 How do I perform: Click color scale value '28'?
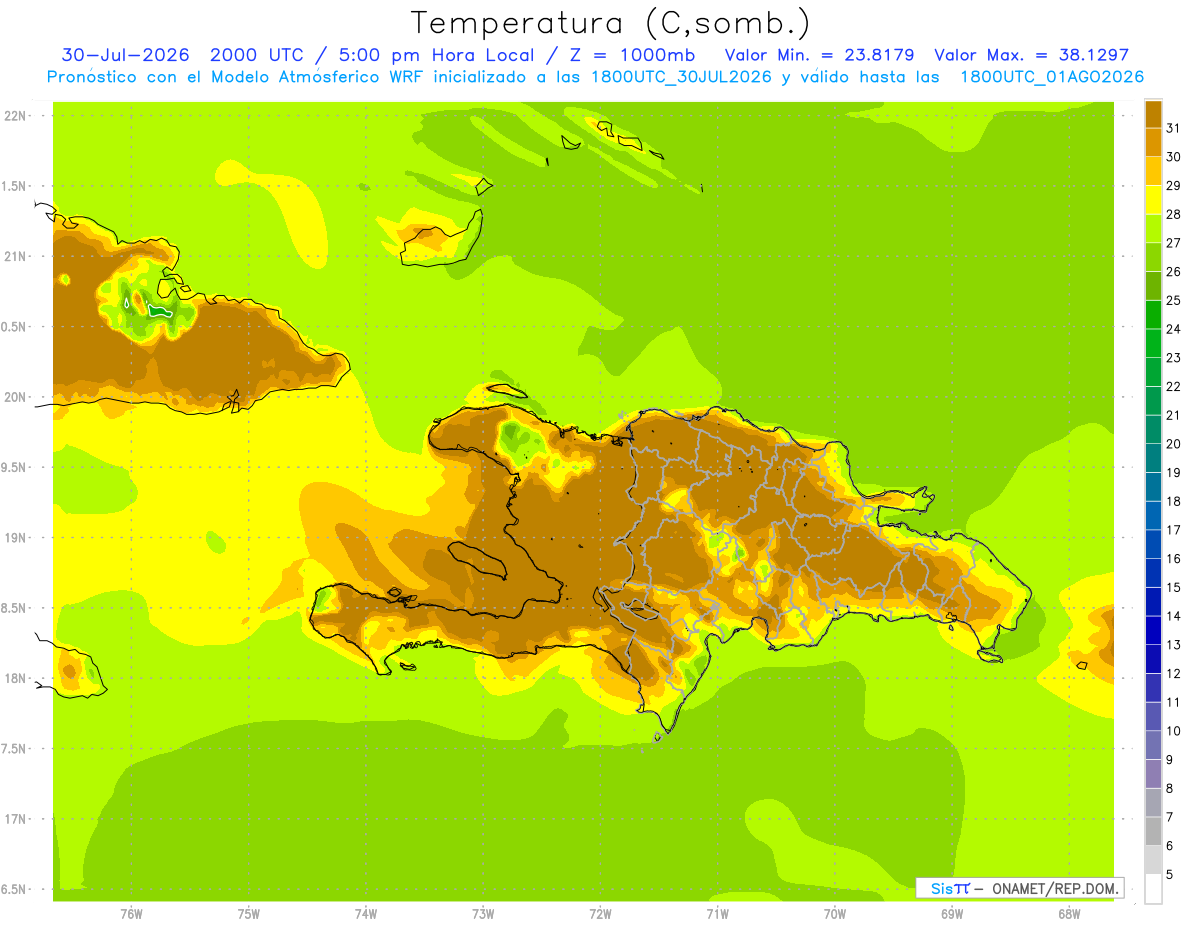tap(1174, 214)
